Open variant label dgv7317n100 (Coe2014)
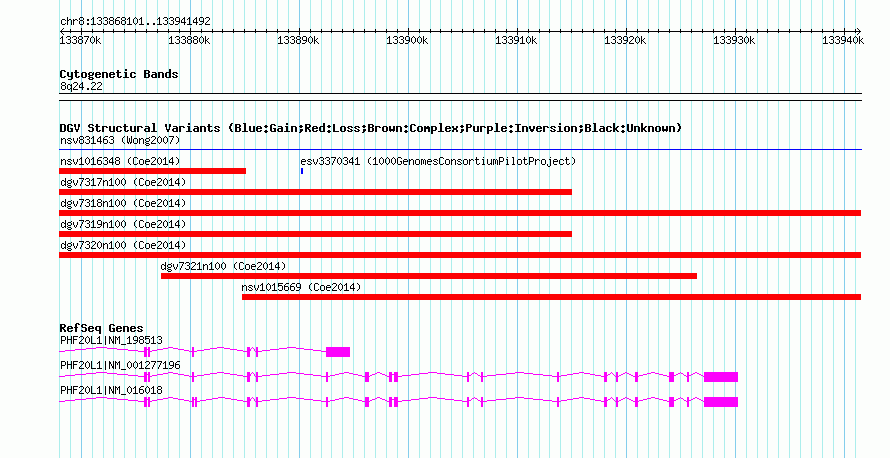This screenshot has height=458, width=890. click(123, 182)
